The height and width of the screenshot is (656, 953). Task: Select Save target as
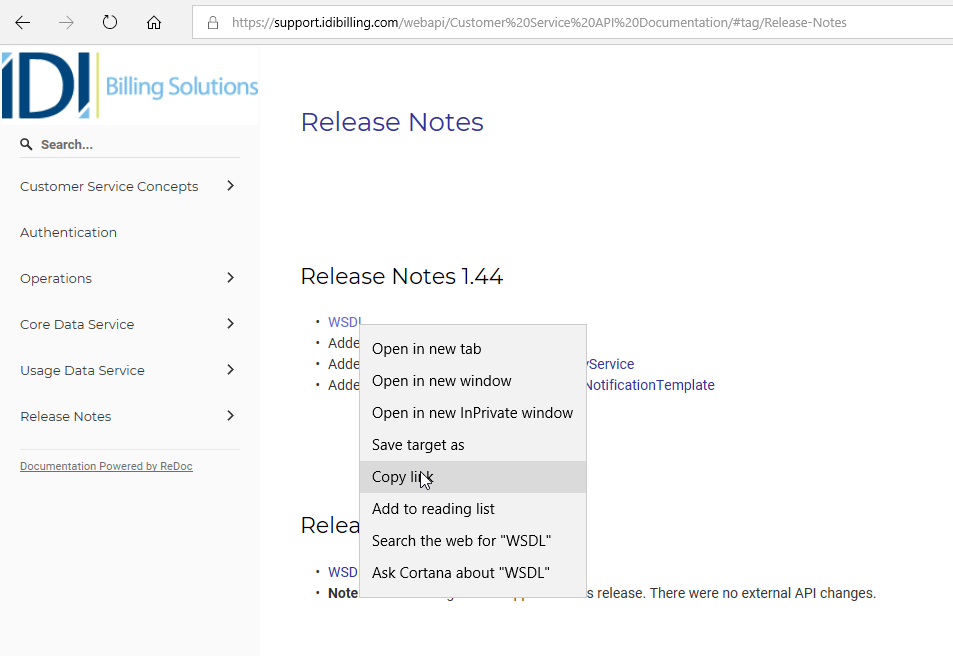pyautogui.click(x=418, y=445)
